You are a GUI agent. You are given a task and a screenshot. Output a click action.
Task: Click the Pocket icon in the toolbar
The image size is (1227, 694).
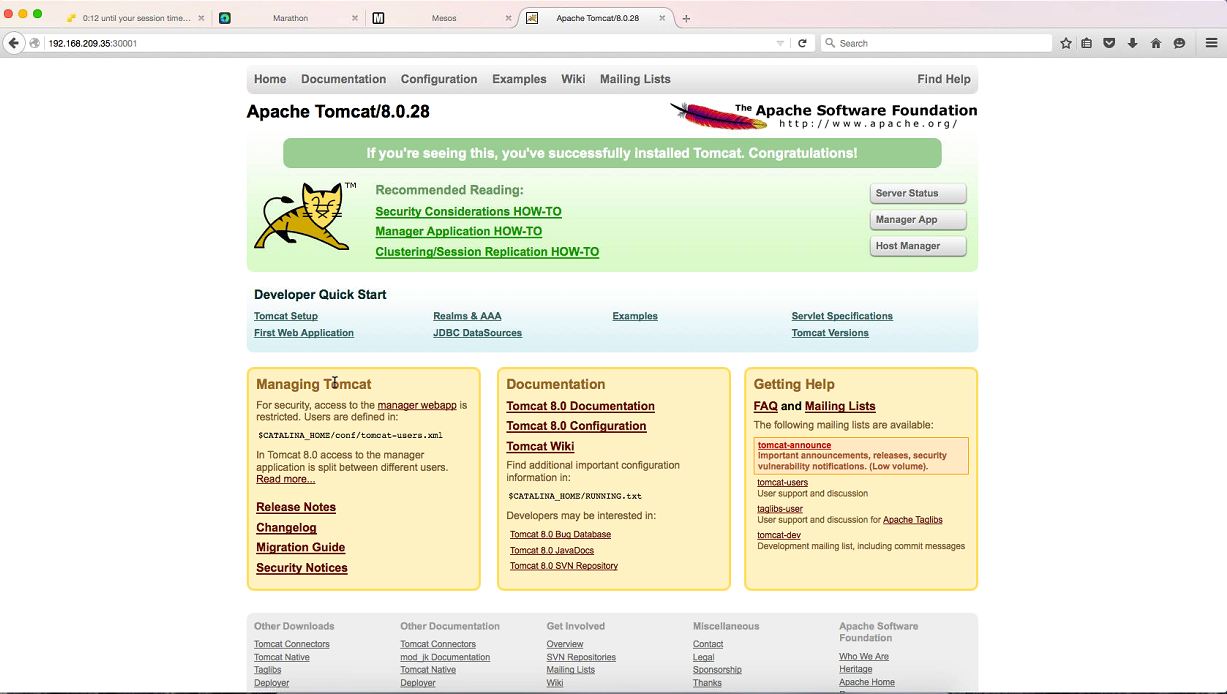1109,43
